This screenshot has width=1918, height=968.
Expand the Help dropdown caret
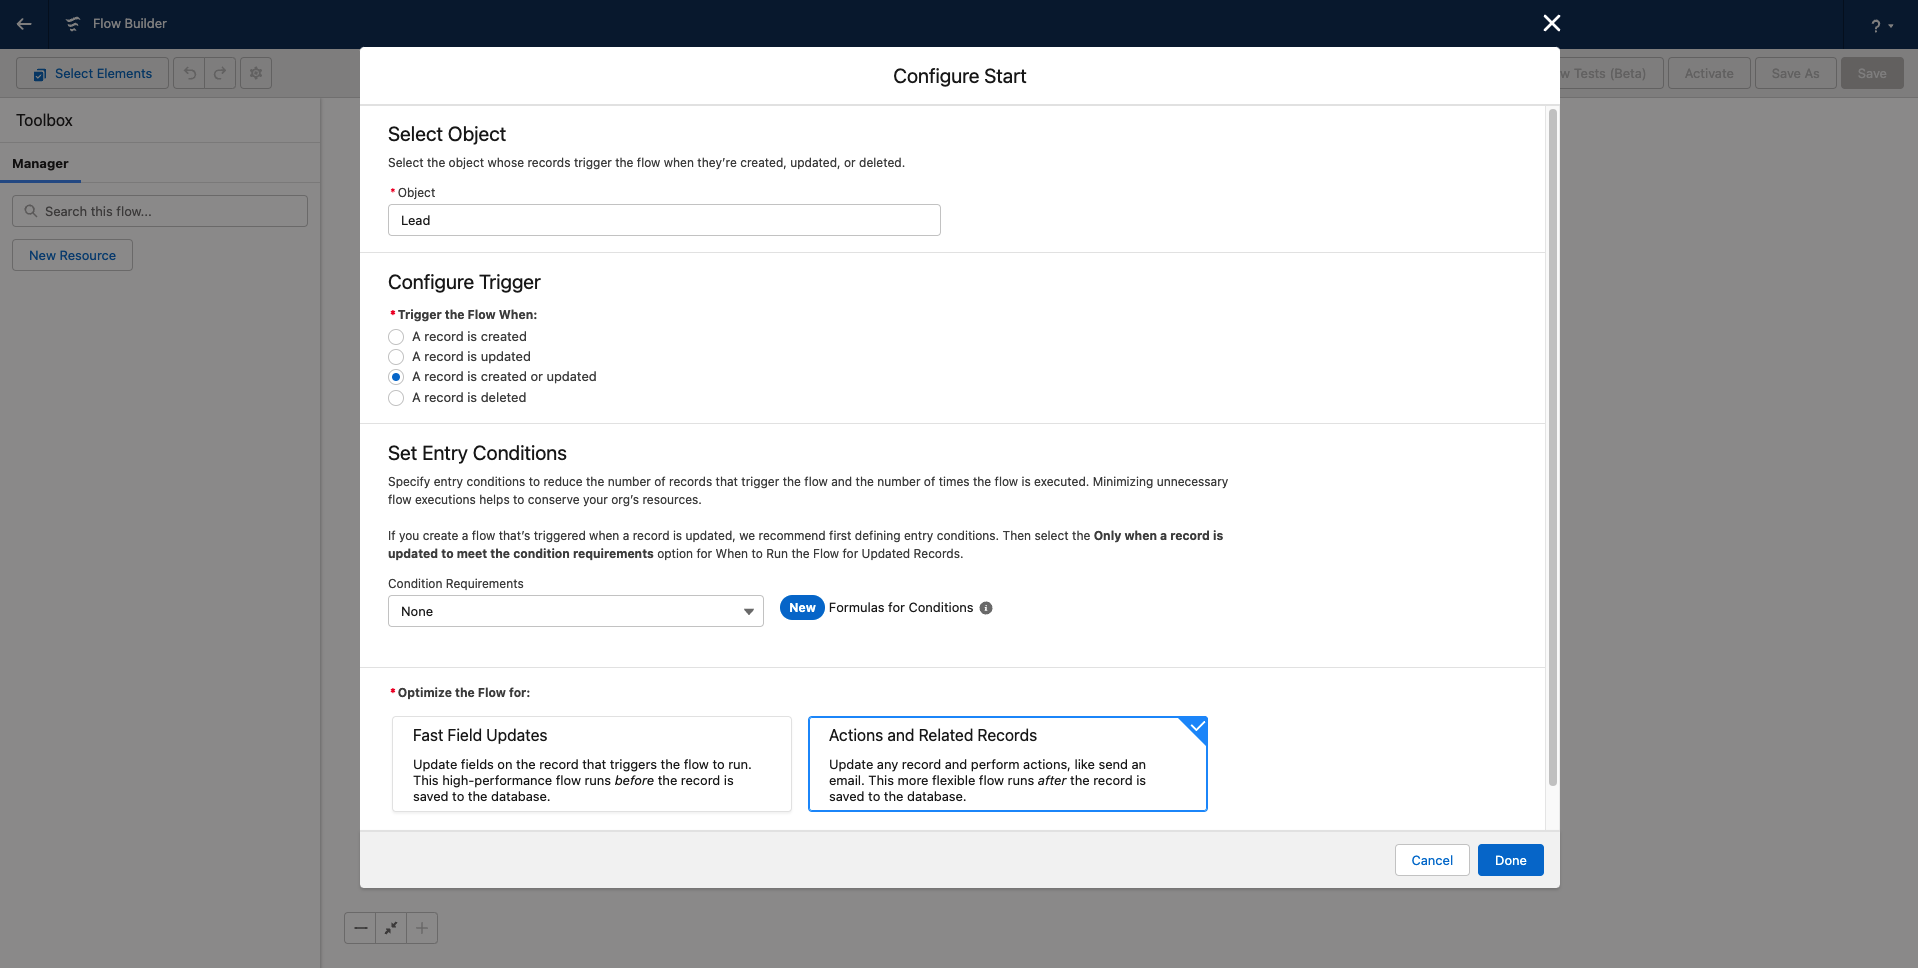coord(1891,24)
